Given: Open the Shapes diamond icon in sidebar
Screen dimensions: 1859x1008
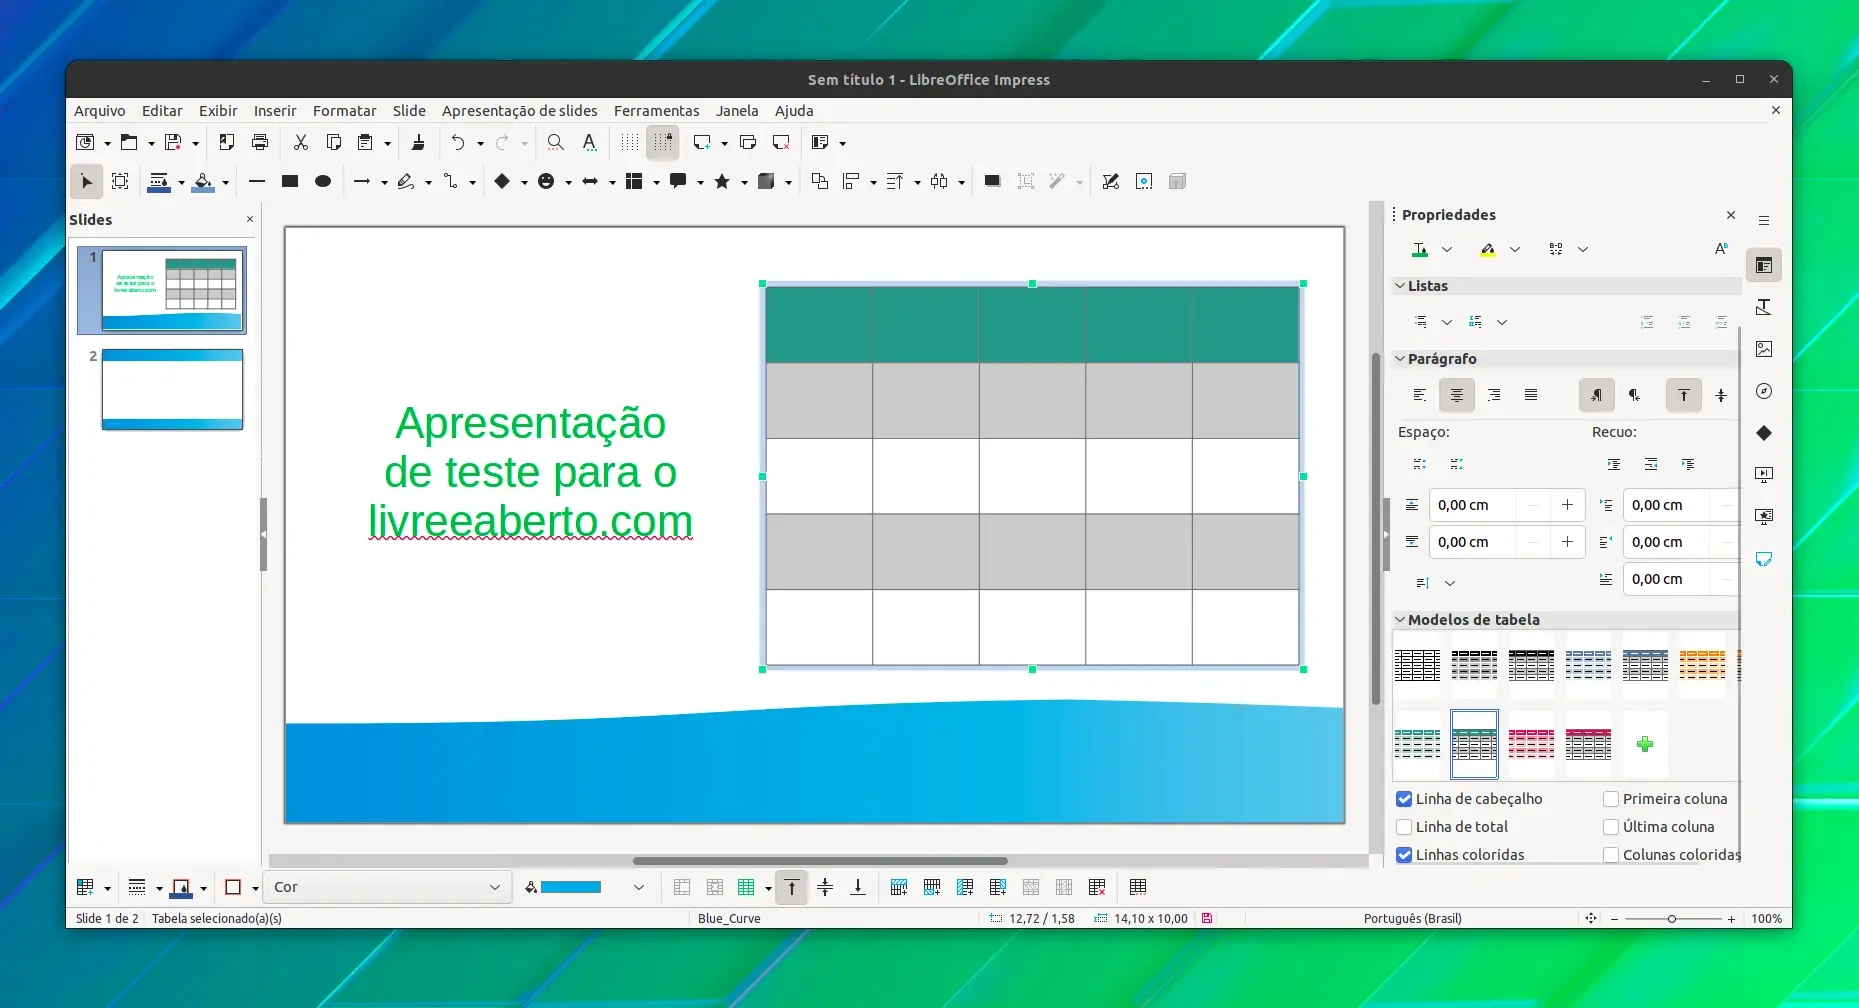Looking at the screenshot, I should click(1764, 433).
